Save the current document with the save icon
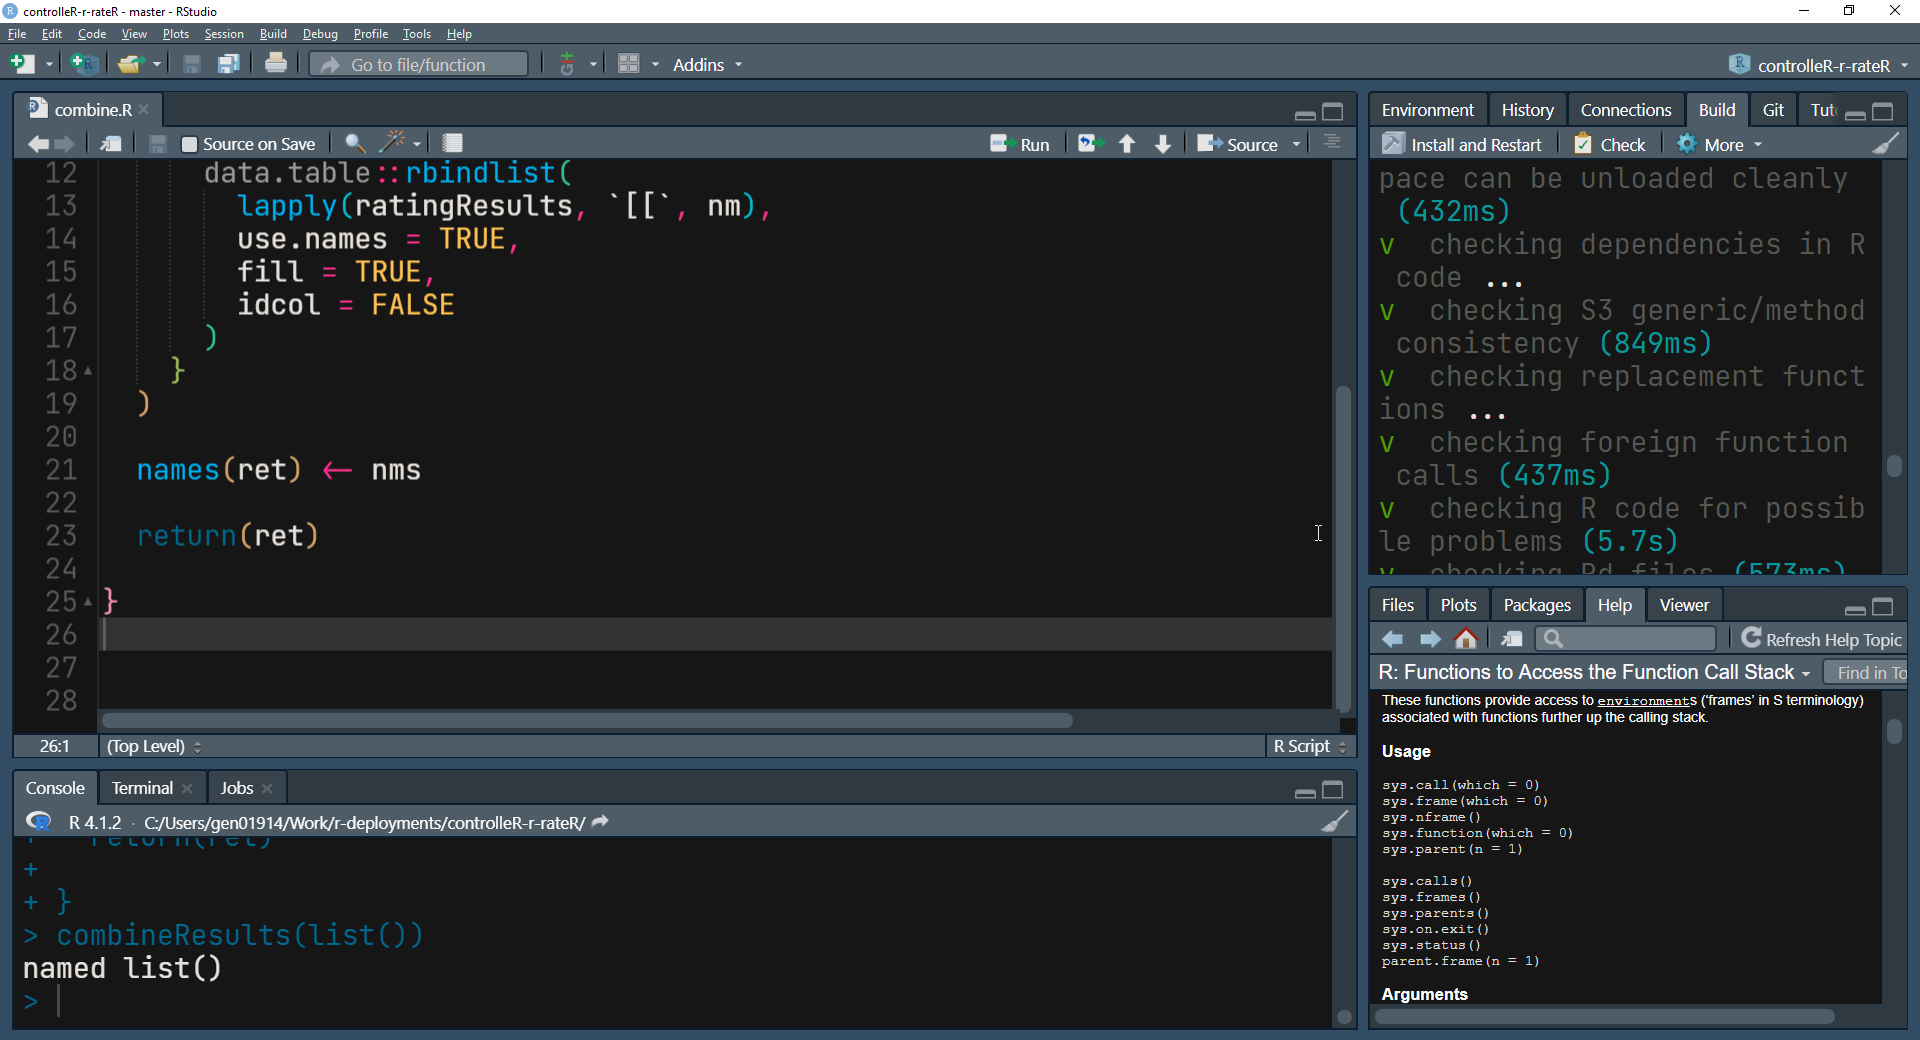 click(192, 63)
